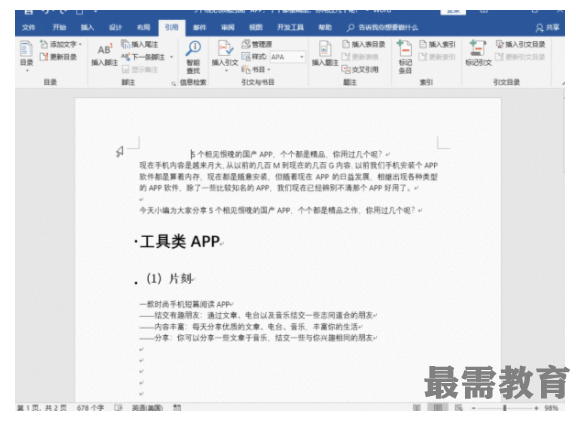Image resolution: width=576 pixels, height=422 pixels.
Task: Switch to read mode view icon
Action: [417, 408]
